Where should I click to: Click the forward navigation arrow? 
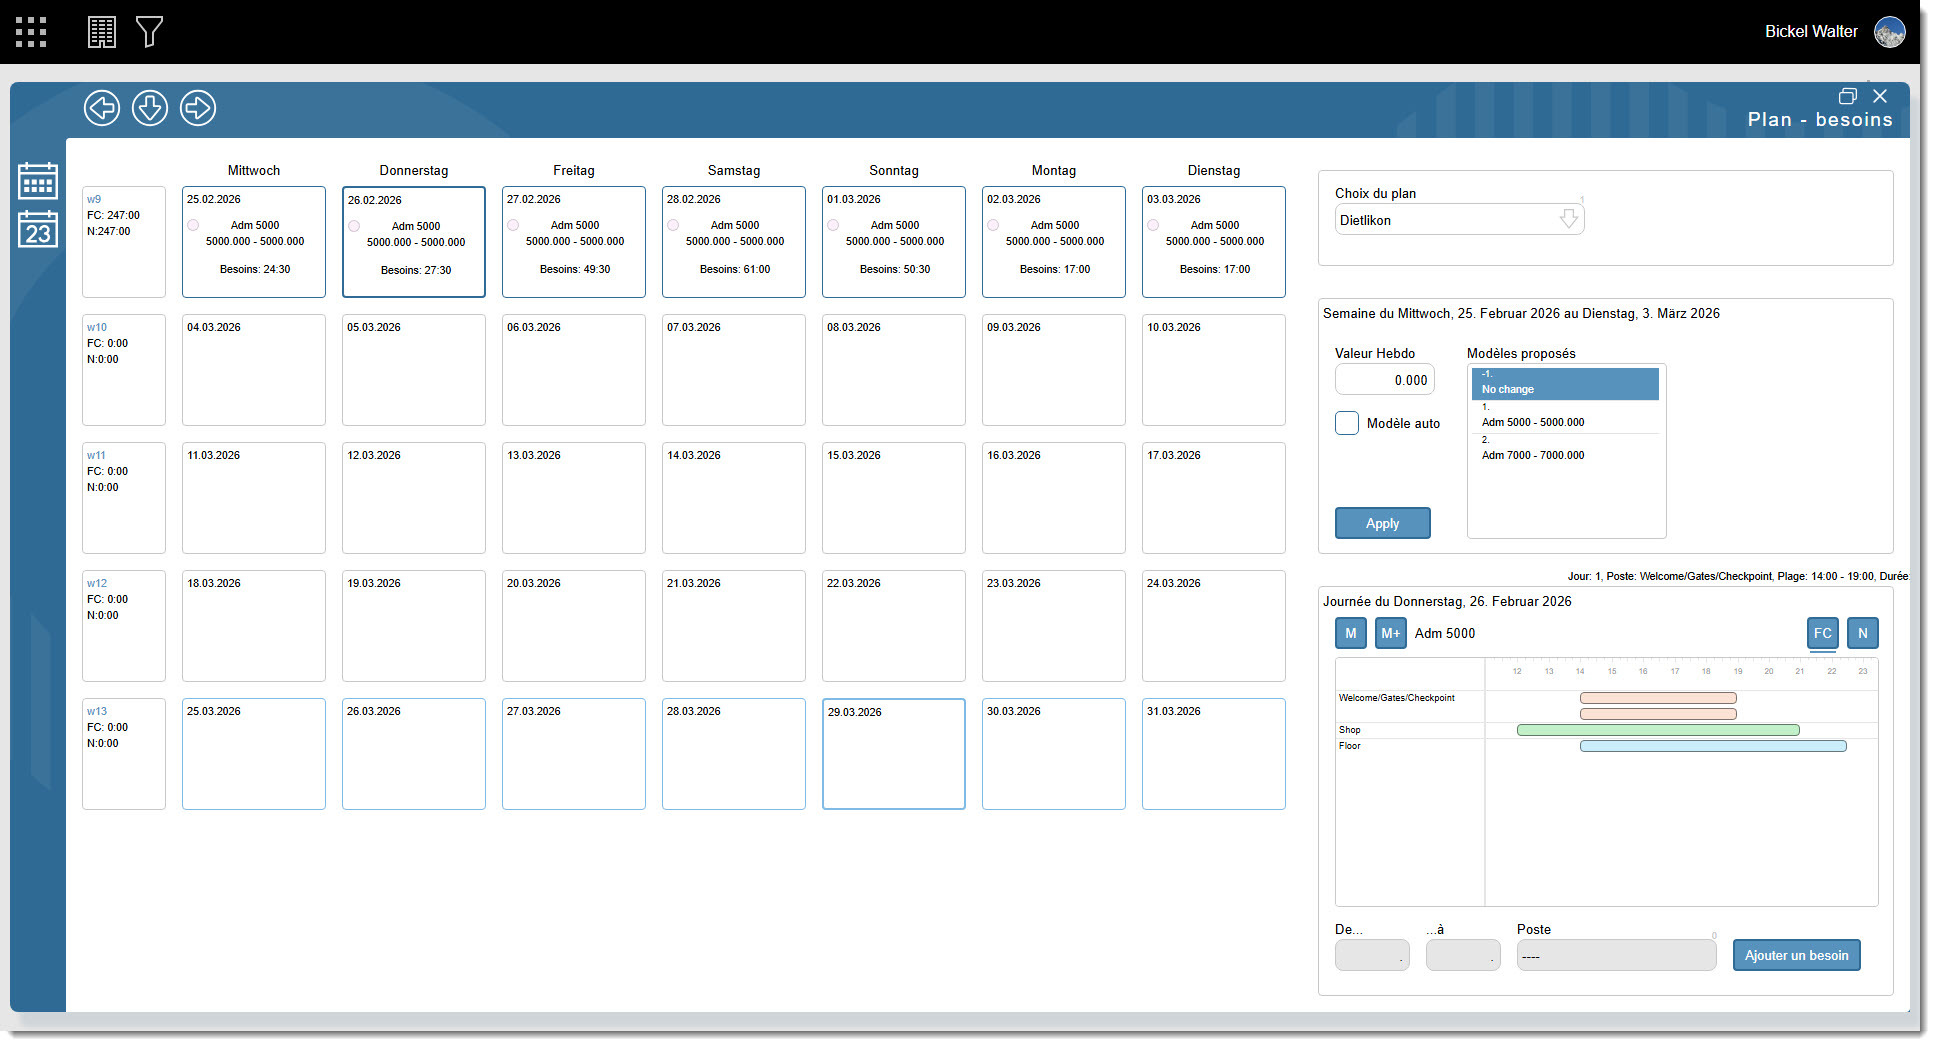pos(197,108)
